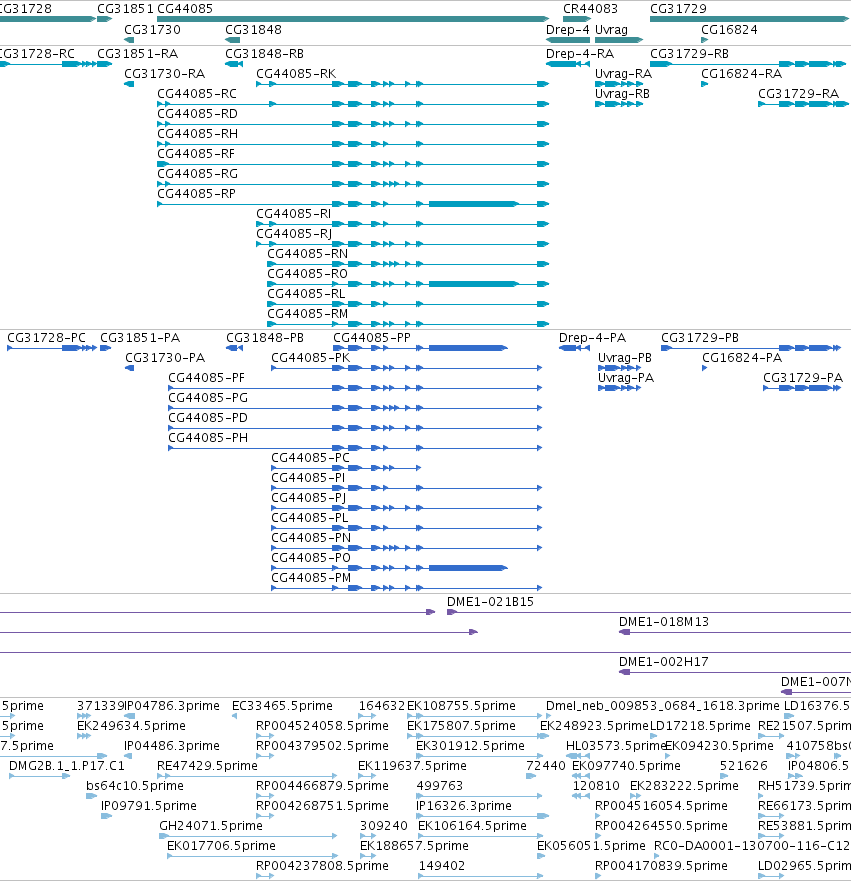
Task: Click the large coding block of CG44085-PP
Action: 467,348
